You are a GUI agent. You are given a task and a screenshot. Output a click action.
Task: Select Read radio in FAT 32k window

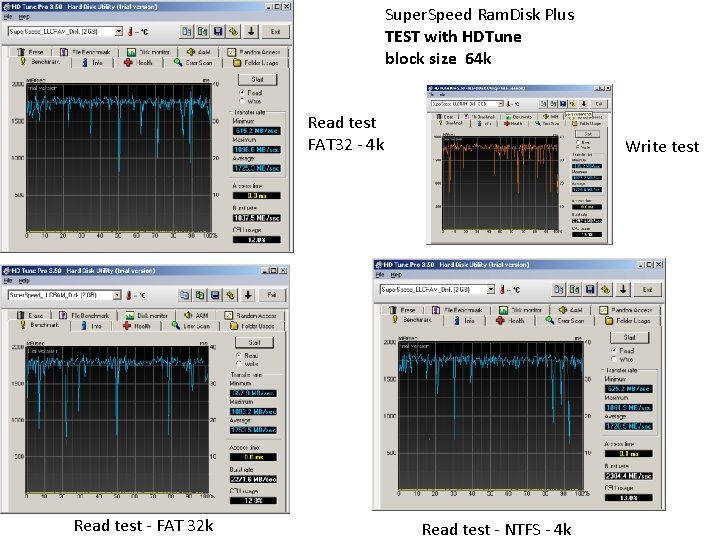click(x=239, y=355)
